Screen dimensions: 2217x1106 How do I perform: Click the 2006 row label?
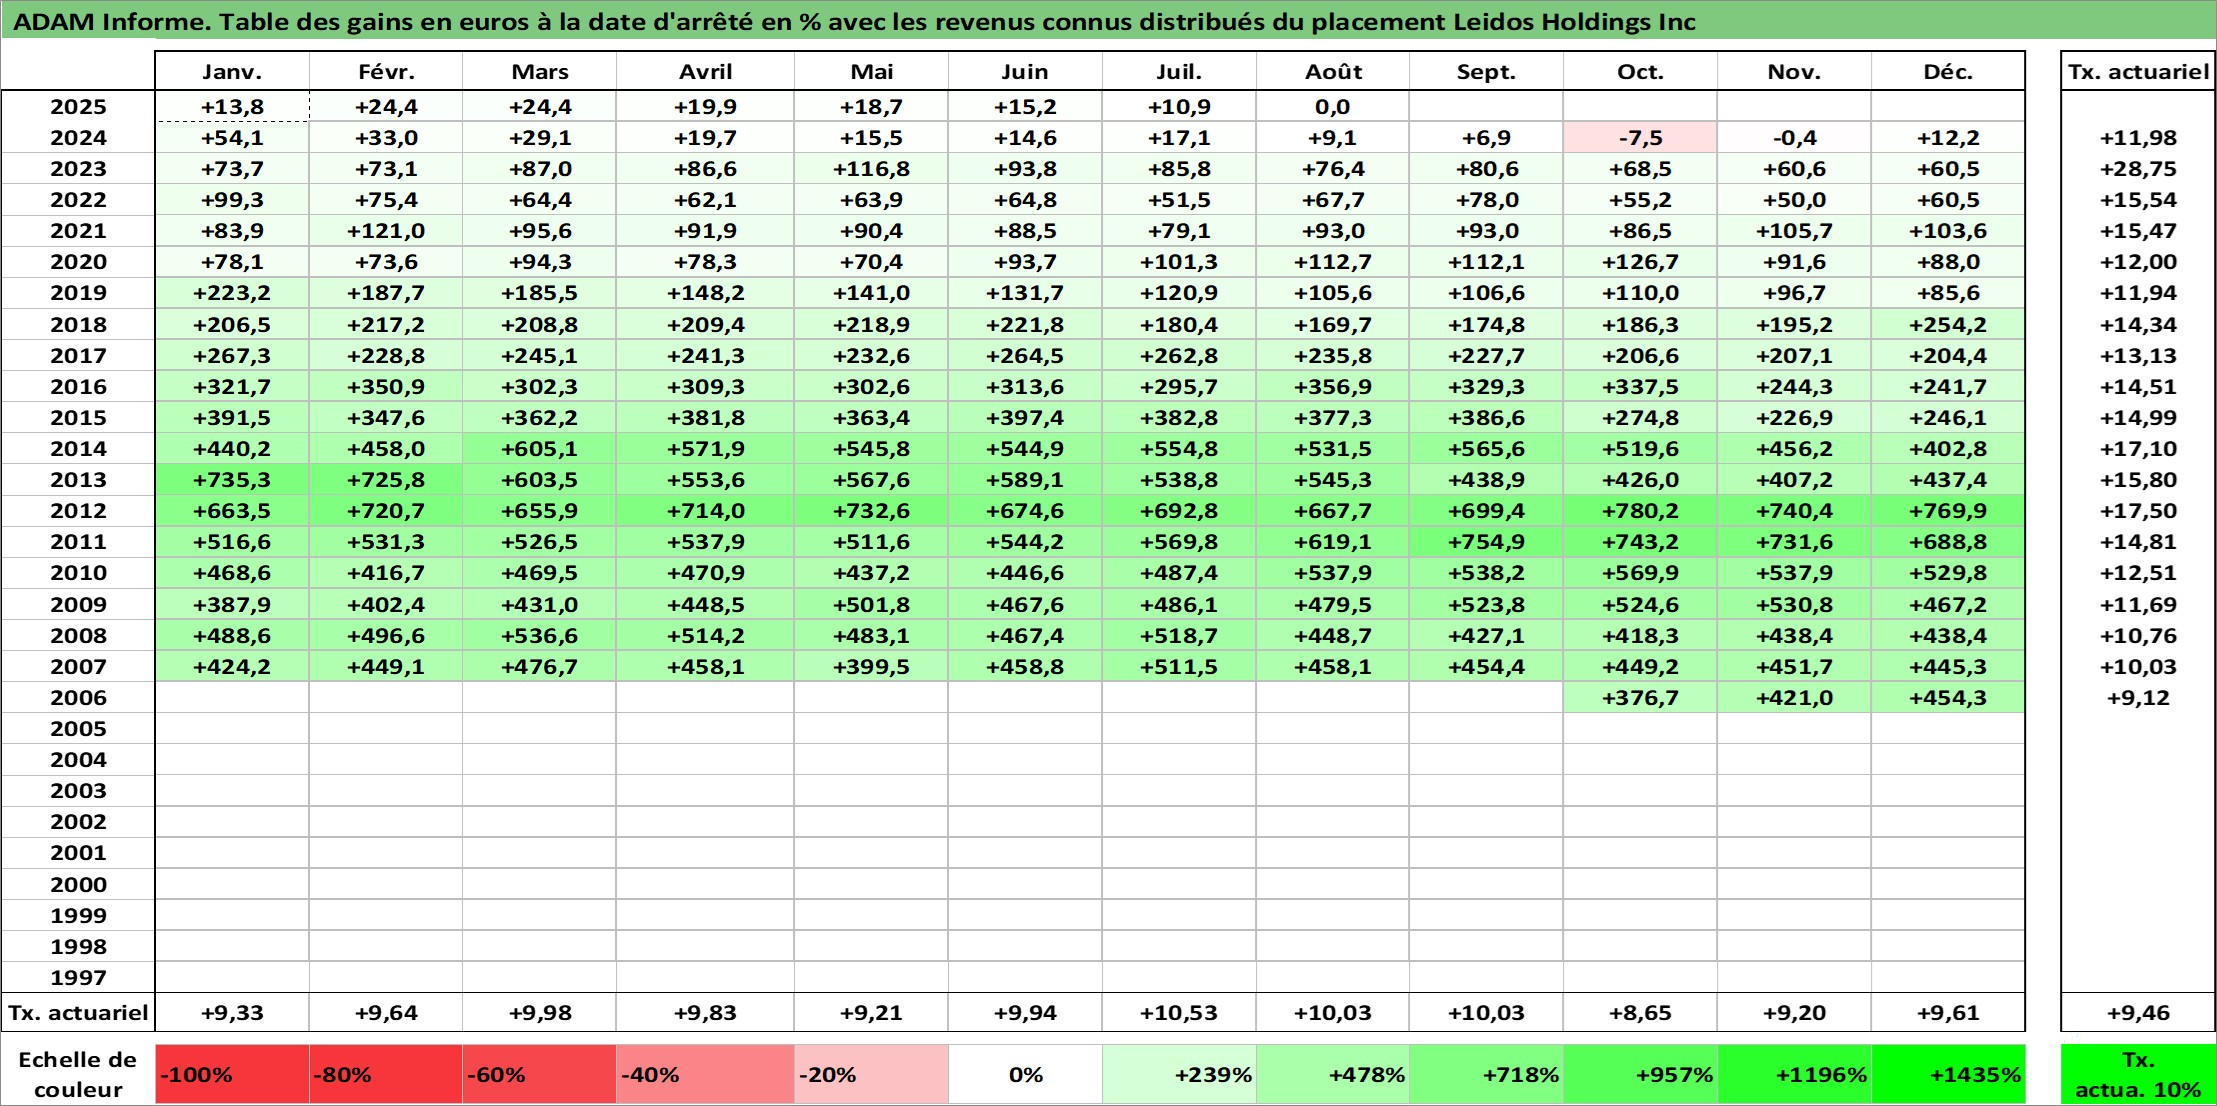(x=78, y=698)
